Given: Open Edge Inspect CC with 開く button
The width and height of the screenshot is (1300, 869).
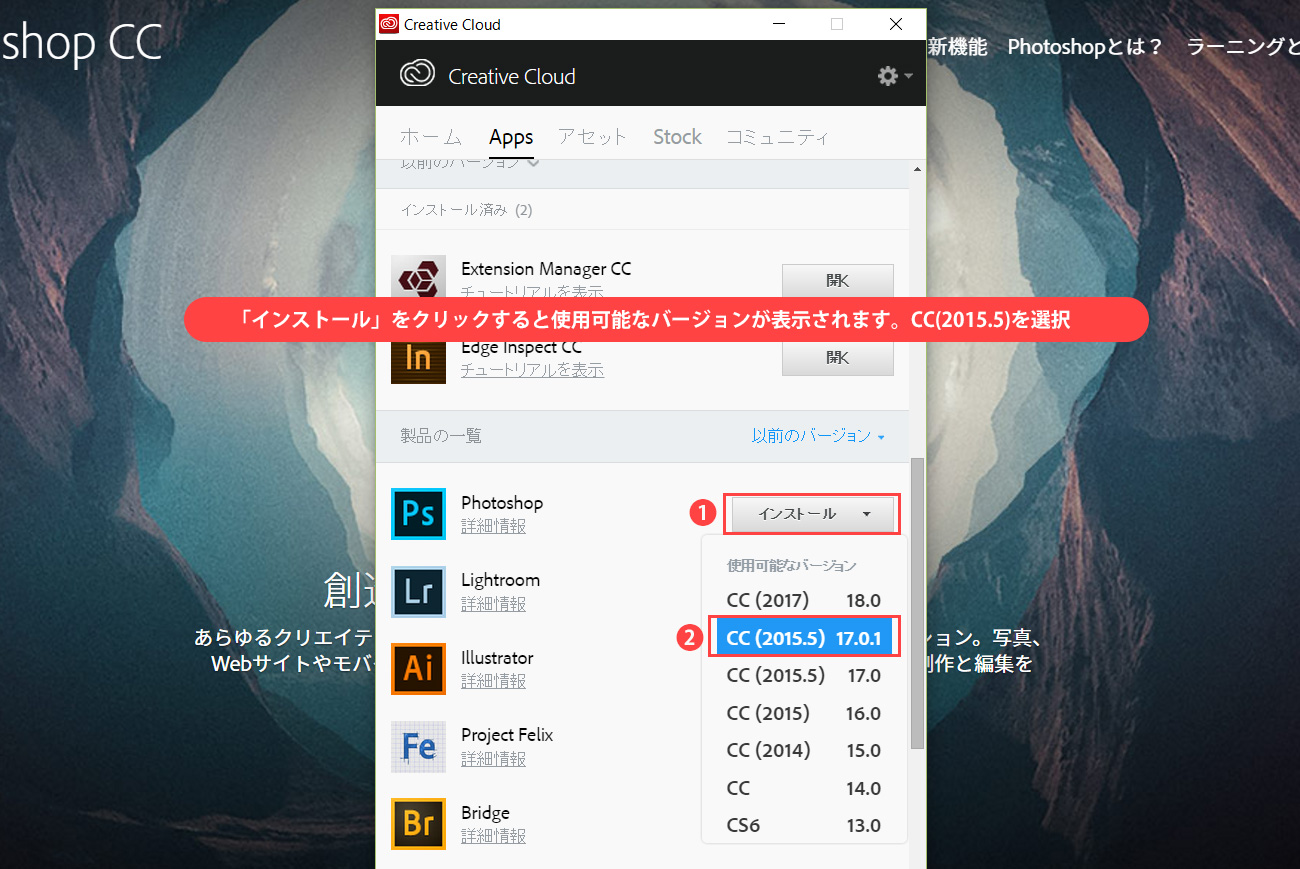Looking at the screenshot, I should (837, 359).
